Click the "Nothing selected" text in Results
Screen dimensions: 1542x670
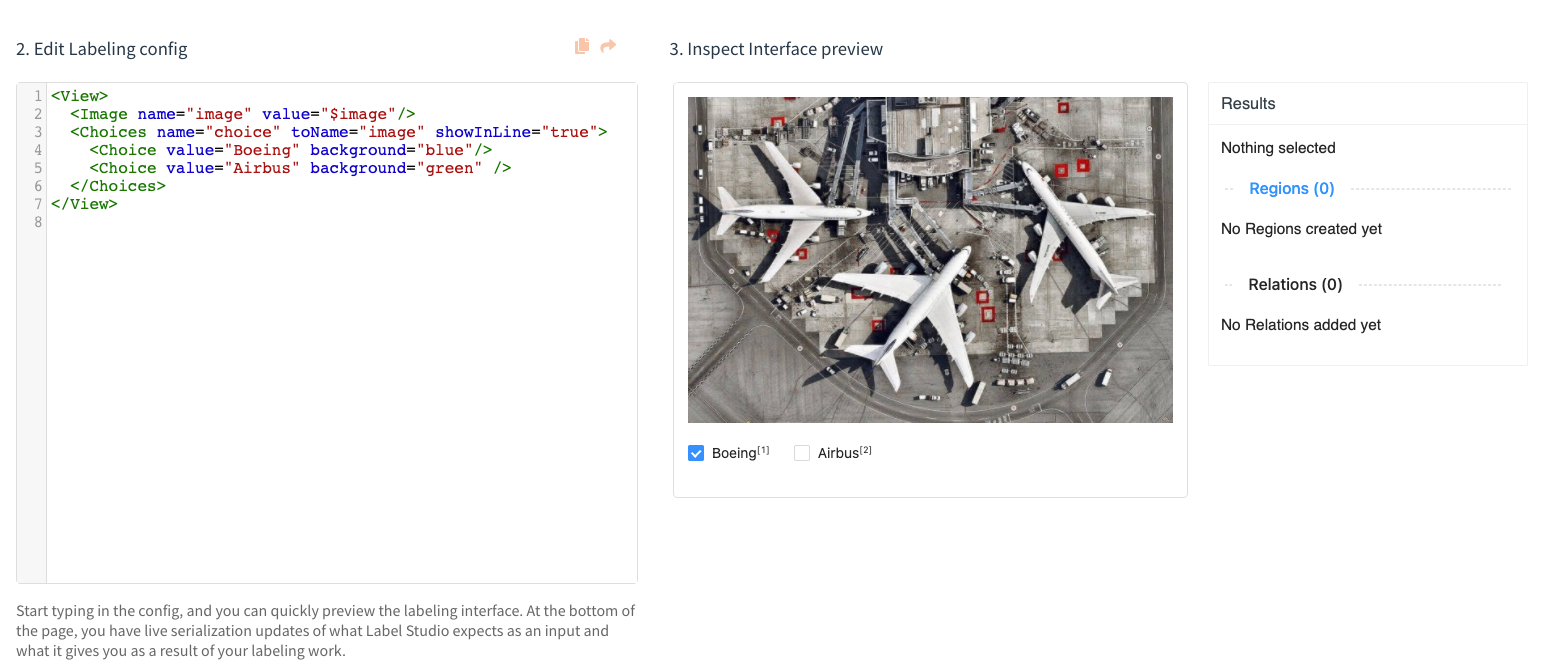(x=1278, y=148)
